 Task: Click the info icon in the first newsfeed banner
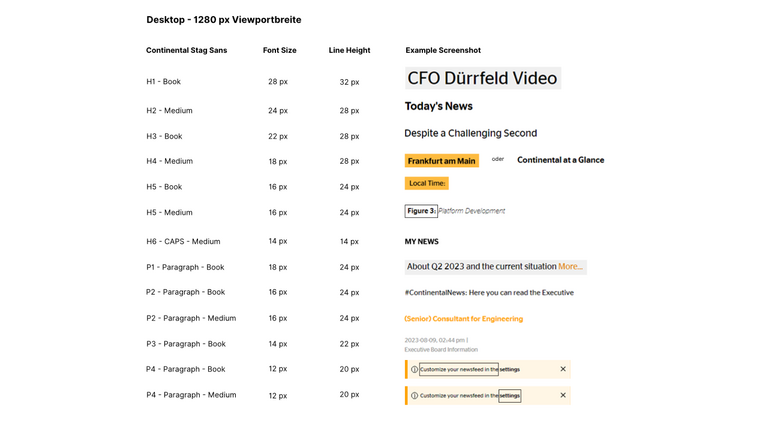pyautogui.click(x=415, y=369)
